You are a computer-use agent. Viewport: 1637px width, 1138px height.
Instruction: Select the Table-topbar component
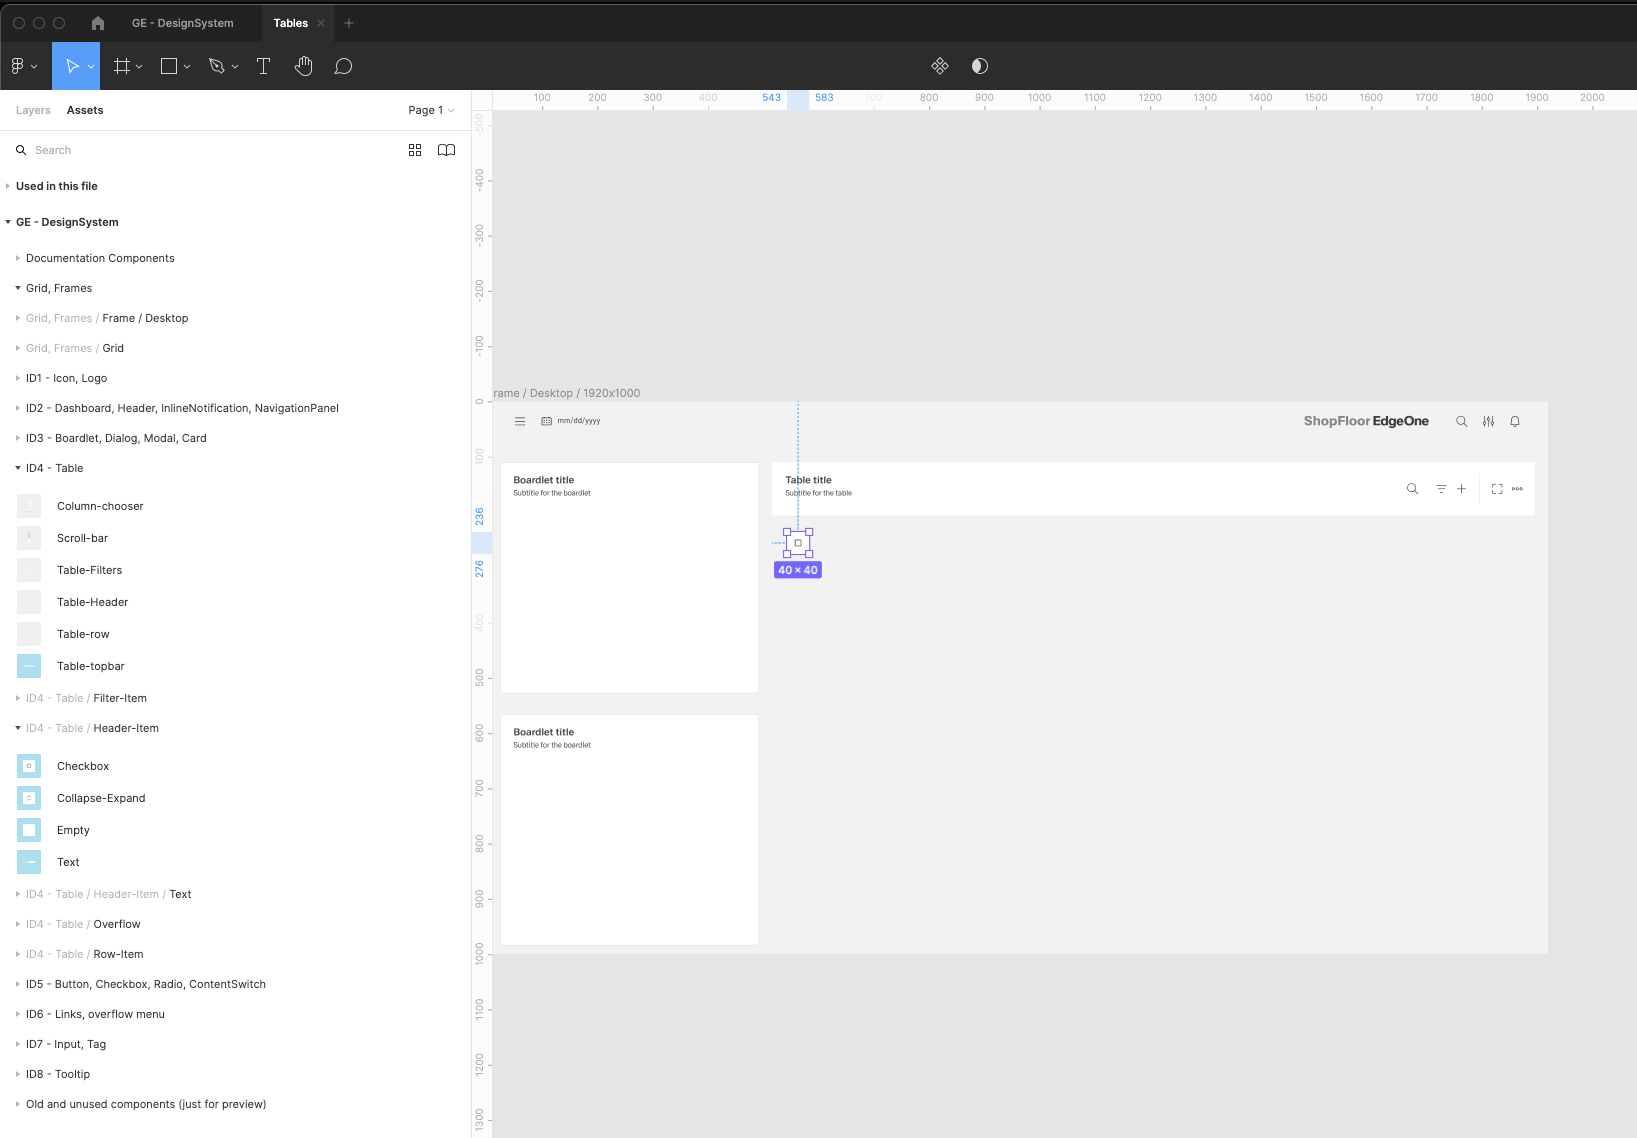pos(90,666)
